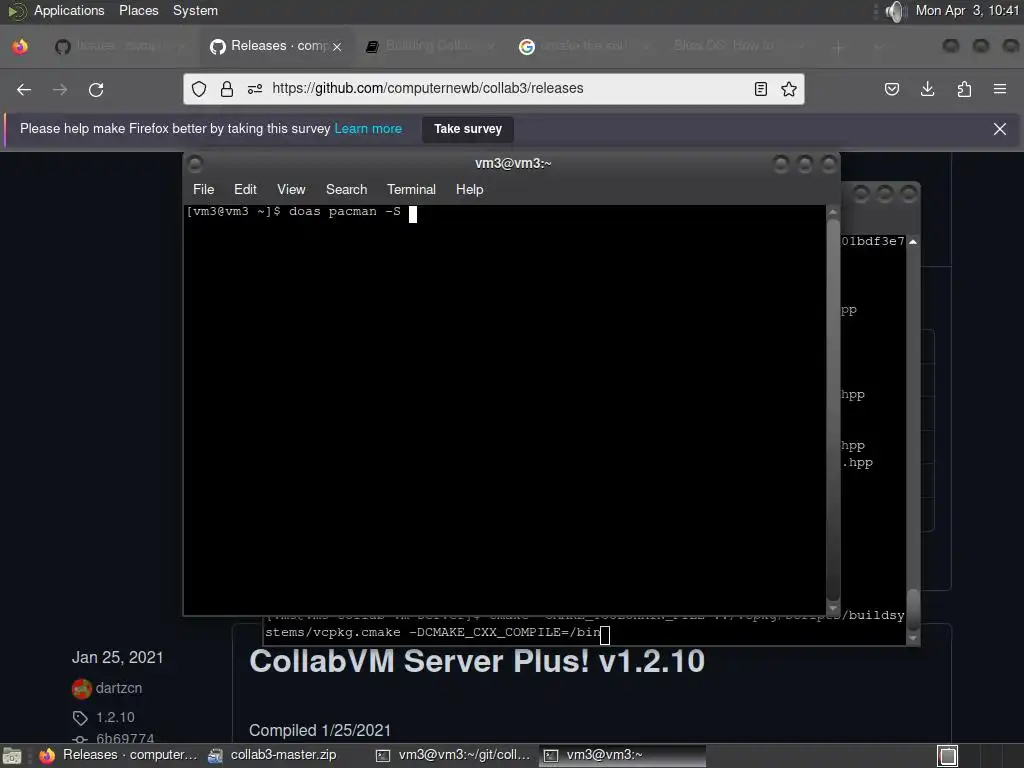Screen dimensions: 1024x768
Task: Go back in Firefox using the back arrow
Action: [x=24, y=89]
